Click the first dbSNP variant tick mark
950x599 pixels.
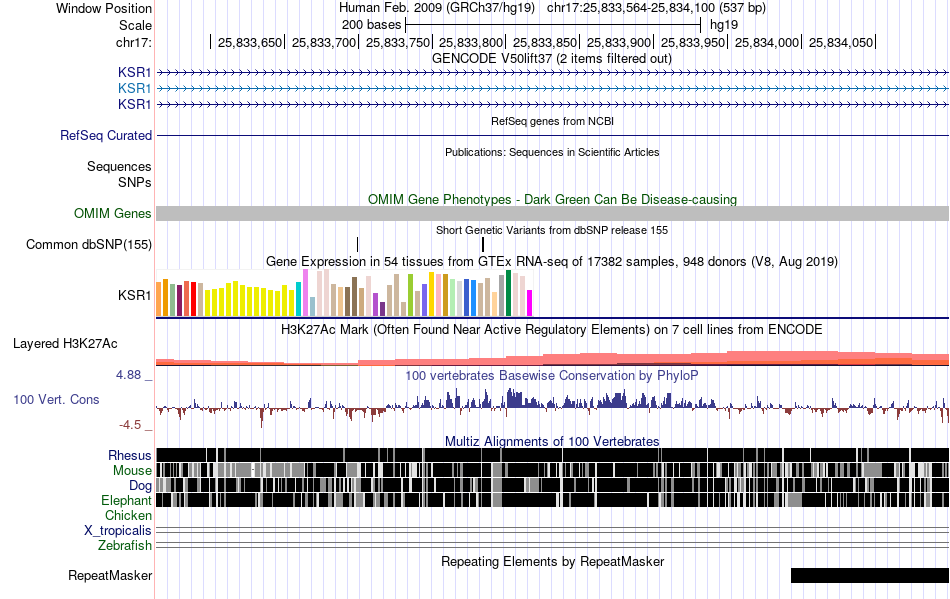tap(357, 244)
